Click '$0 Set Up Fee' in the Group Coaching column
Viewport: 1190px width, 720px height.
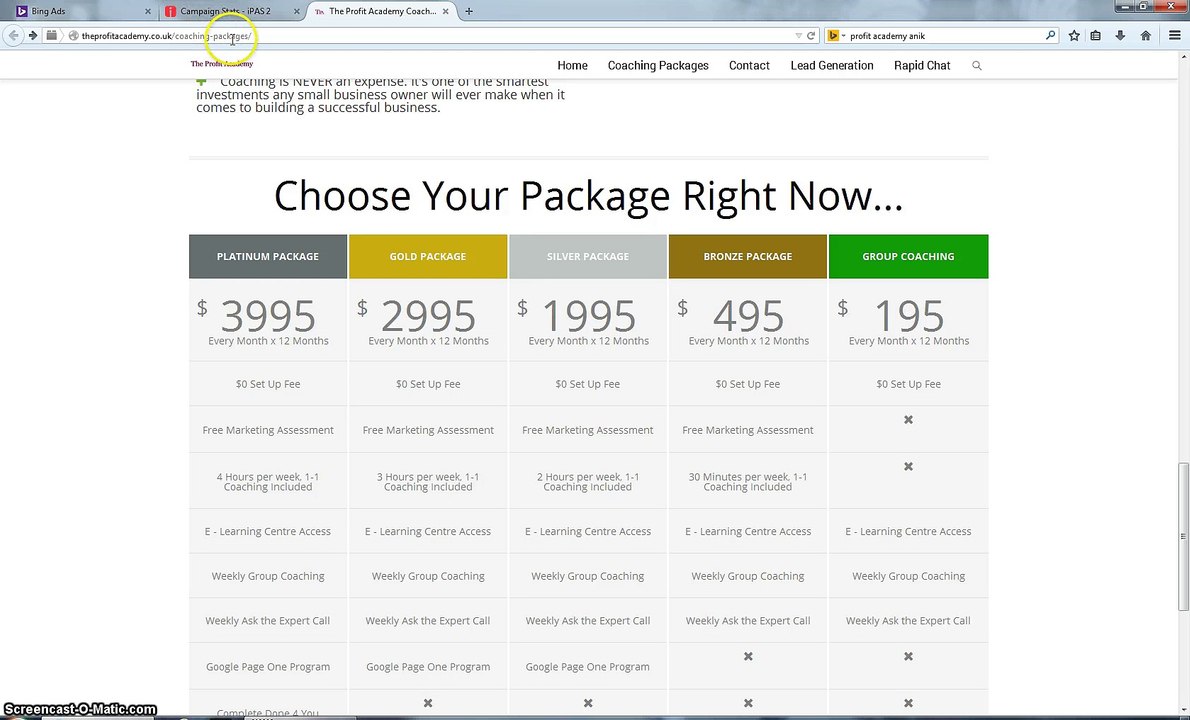[908, 384]
